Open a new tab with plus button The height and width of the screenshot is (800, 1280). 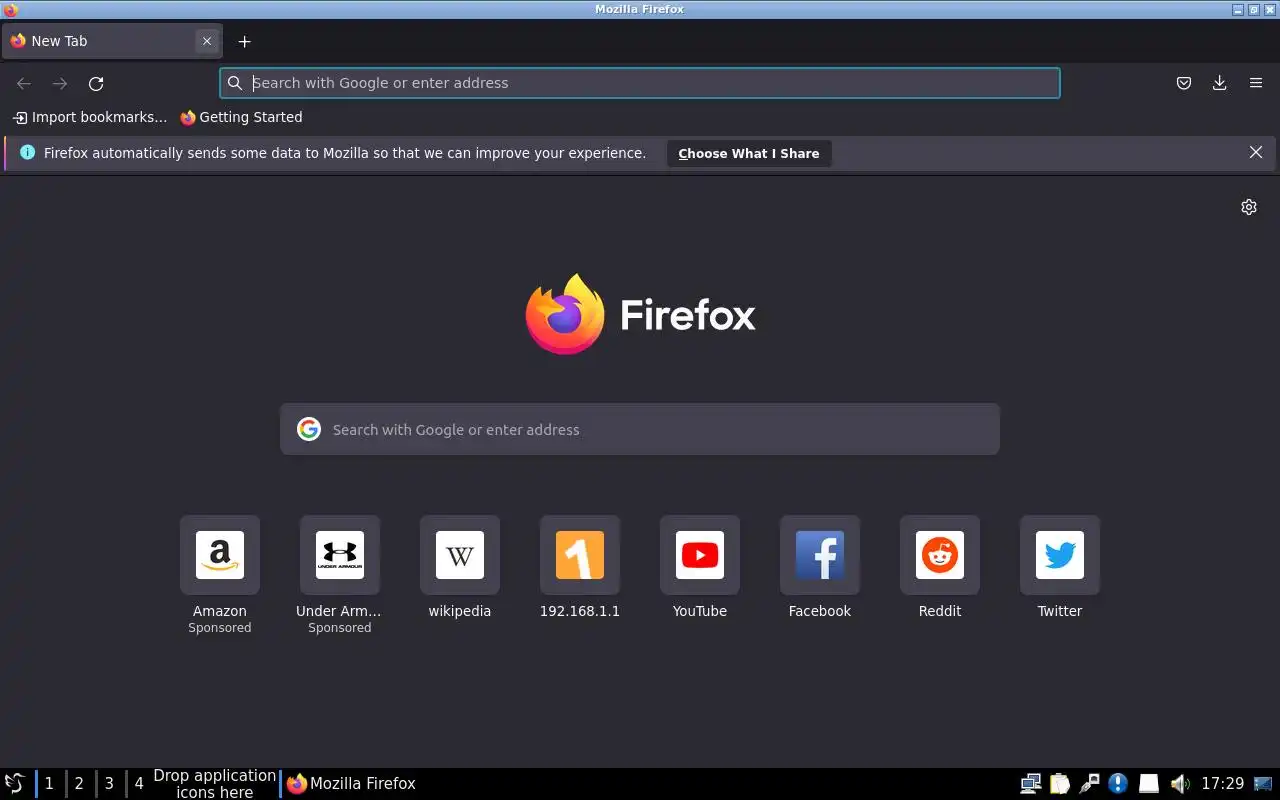[x=244, y=41]
